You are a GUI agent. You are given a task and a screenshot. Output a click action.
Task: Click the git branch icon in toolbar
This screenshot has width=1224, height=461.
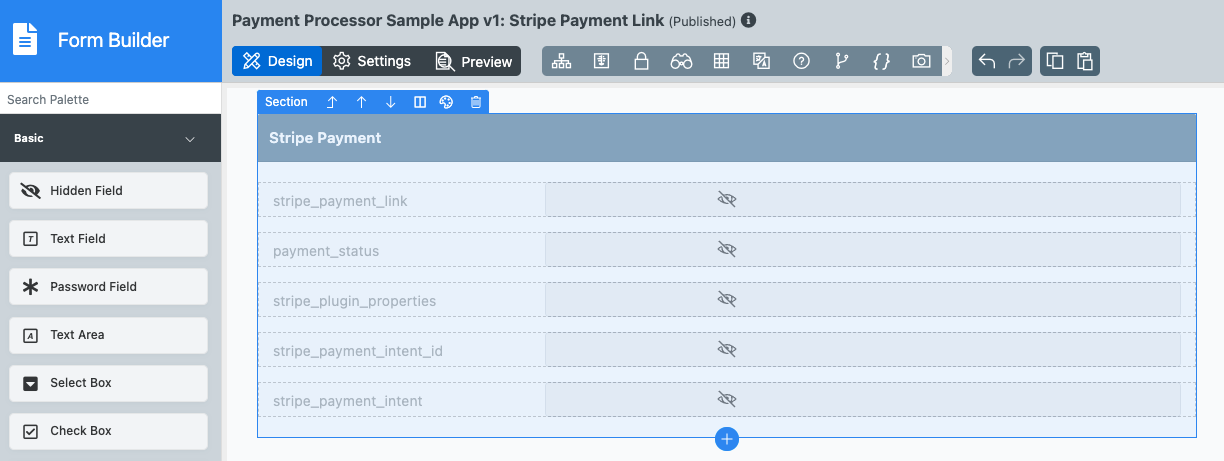tap(841, 61)
